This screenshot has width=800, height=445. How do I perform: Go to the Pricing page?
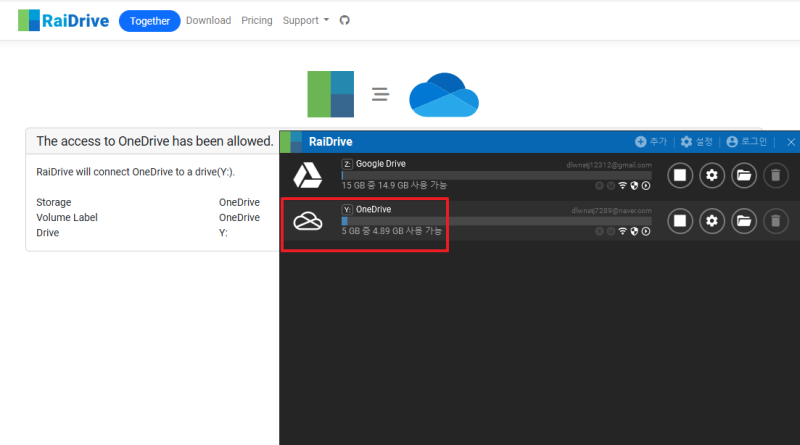[x=257, y=20]
